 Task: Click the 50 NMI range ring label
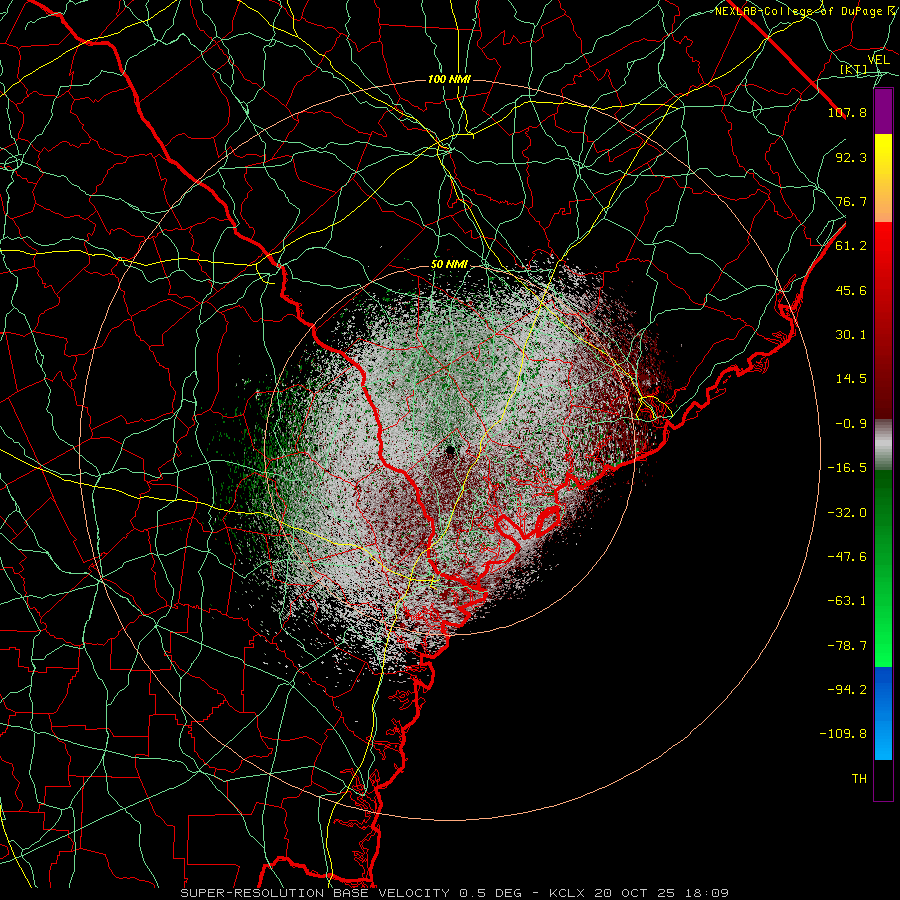449,265
